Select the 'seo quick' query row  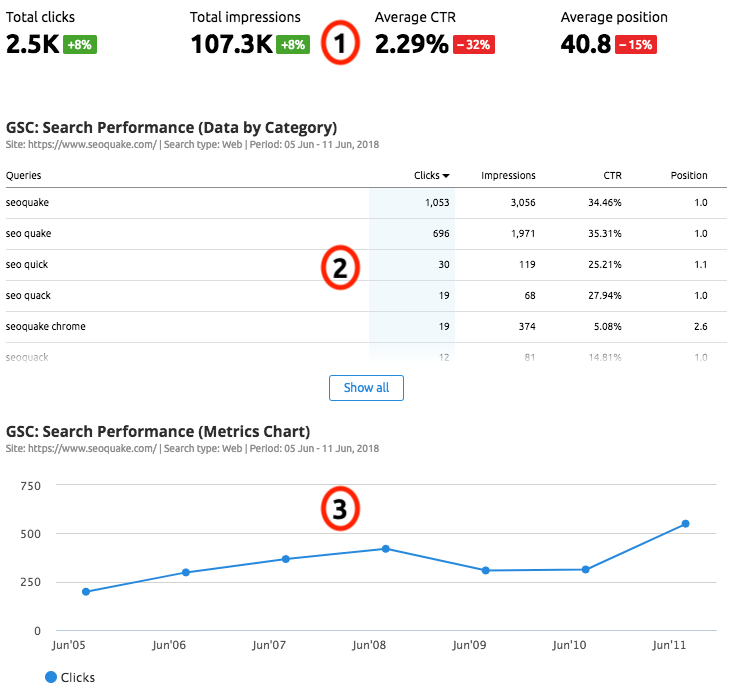[366, 264]
